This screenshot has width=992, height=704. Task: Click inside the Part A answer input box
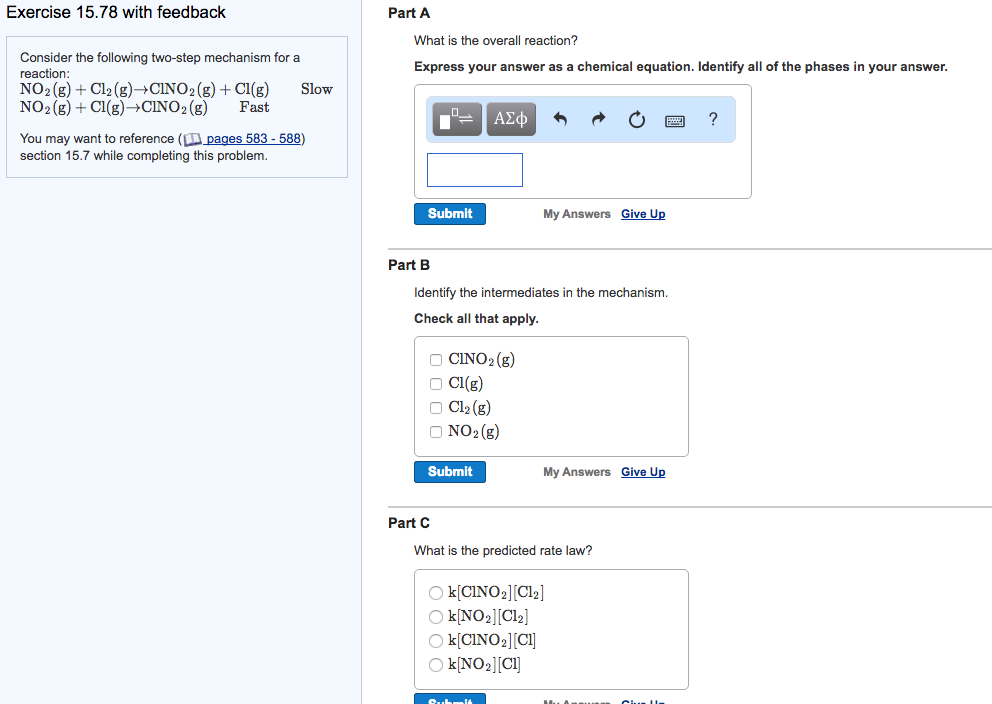click(474, 169)
